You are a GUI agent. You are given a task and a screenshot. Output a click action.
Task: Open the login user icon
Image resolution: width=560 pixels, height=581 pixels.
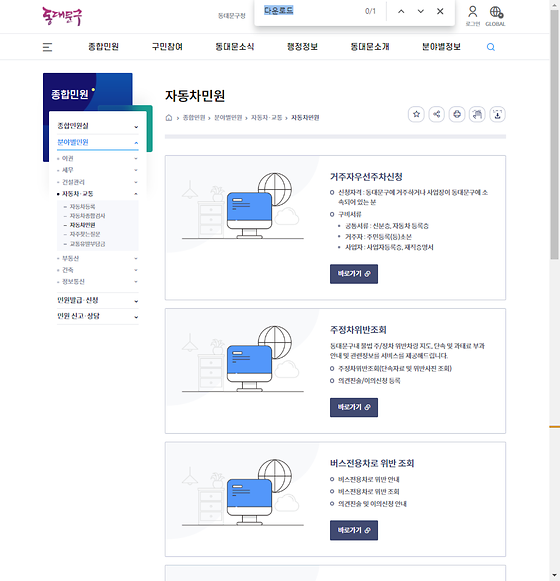[473, 16]
